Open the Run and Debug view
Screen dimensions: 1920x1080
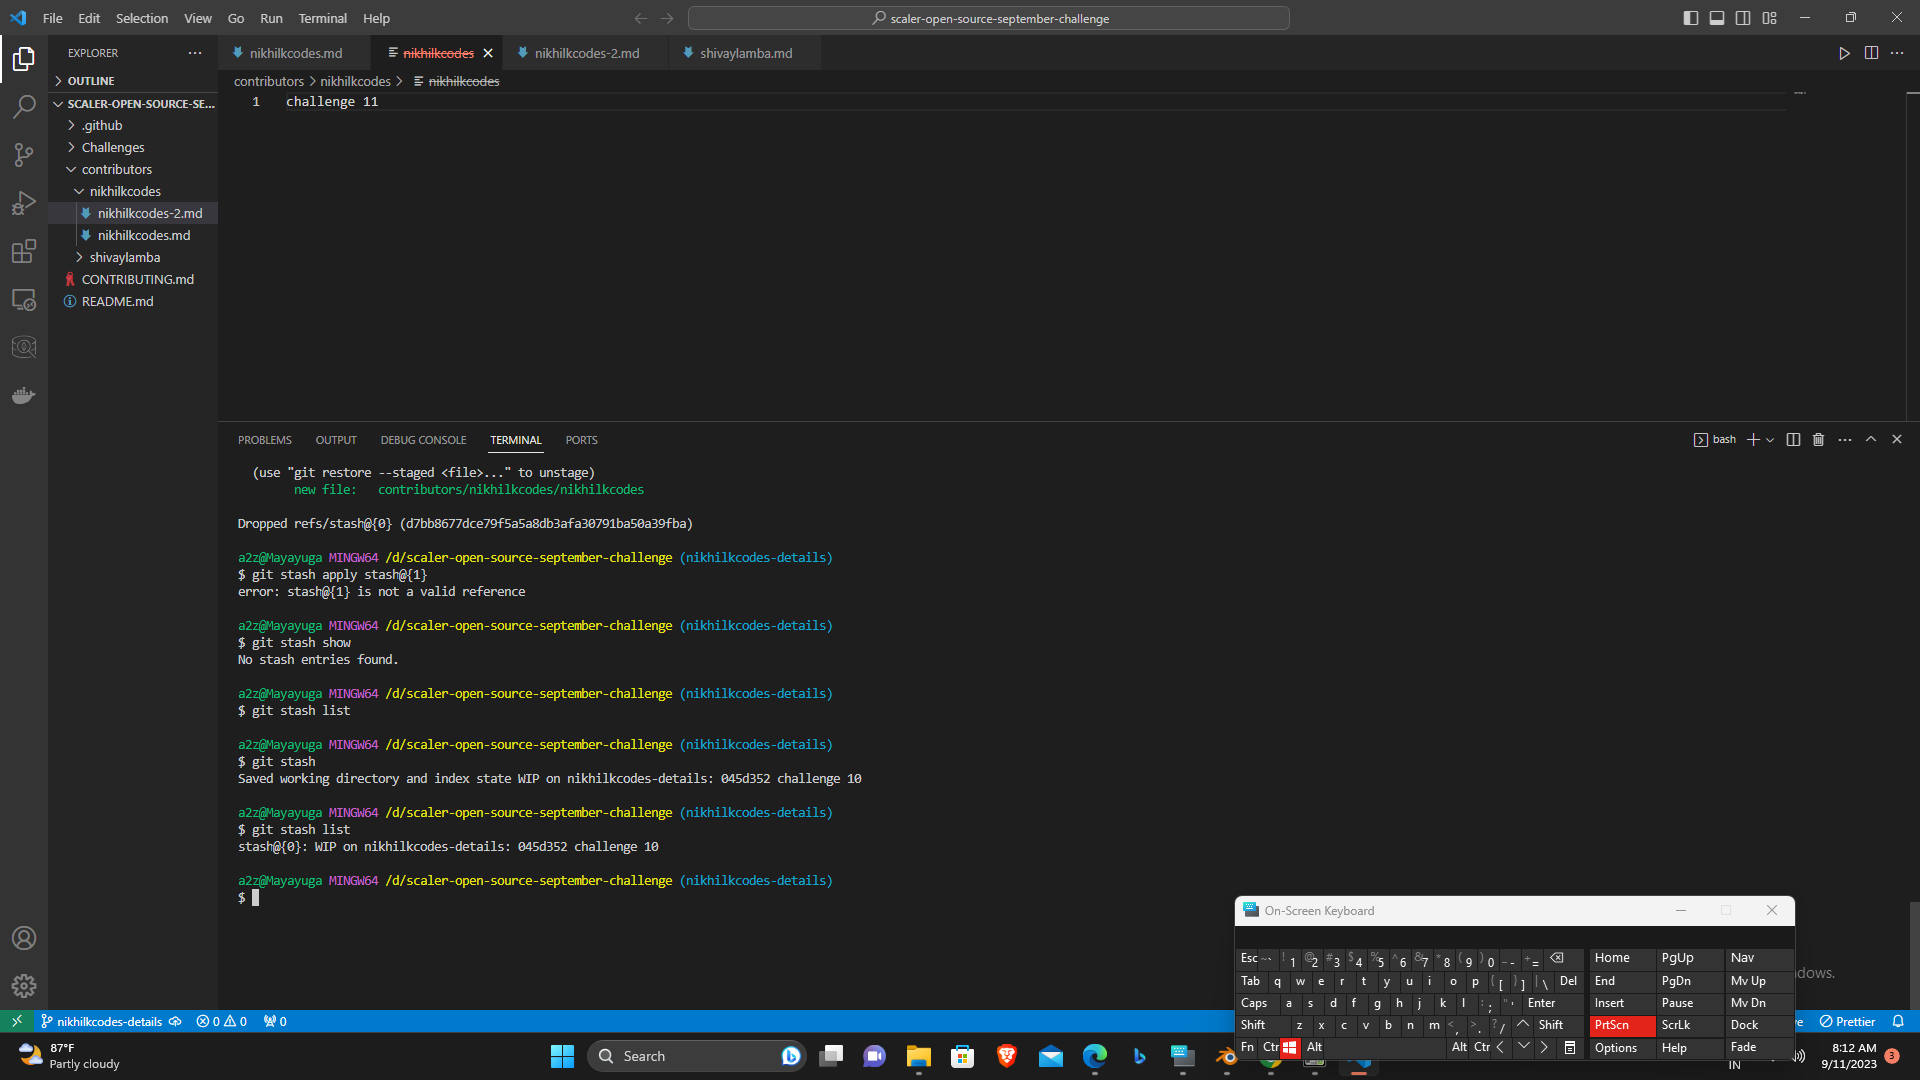(24, 203)
